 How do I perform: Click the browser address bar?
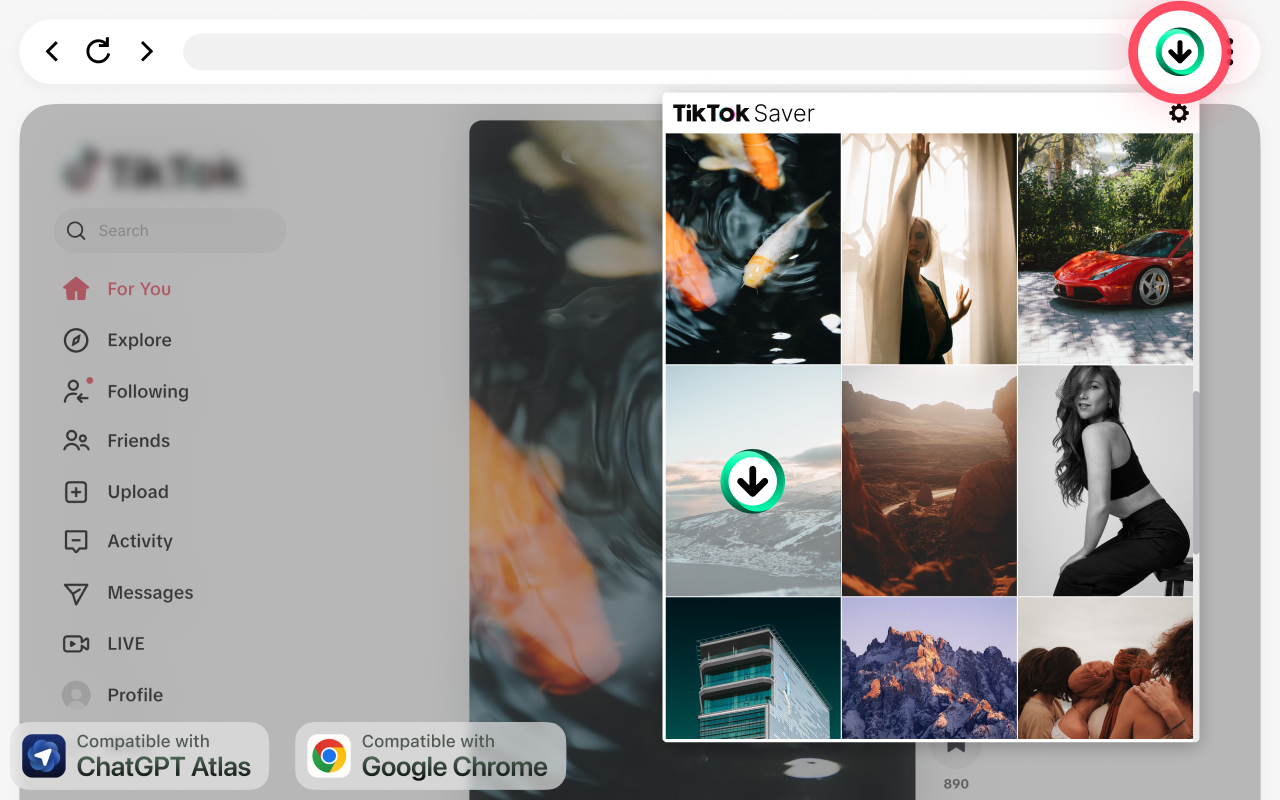[660, 52]
